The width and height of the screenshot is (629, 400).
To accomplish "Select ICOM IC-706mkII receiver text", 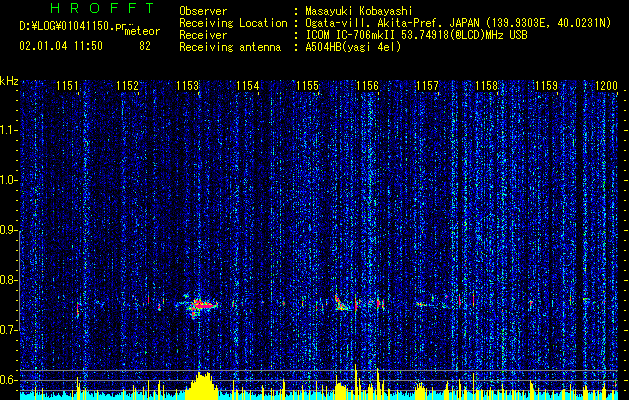I will pos(351,35).
